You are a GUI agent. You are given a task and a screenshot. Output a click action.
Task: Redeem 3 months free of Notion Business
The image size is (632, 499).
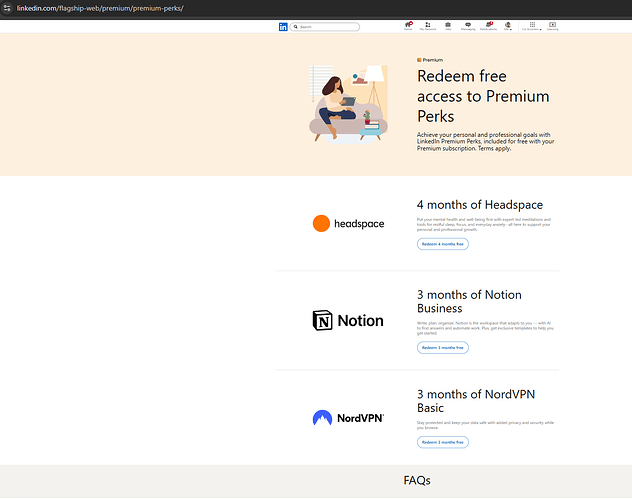click(x=443, y=347)
